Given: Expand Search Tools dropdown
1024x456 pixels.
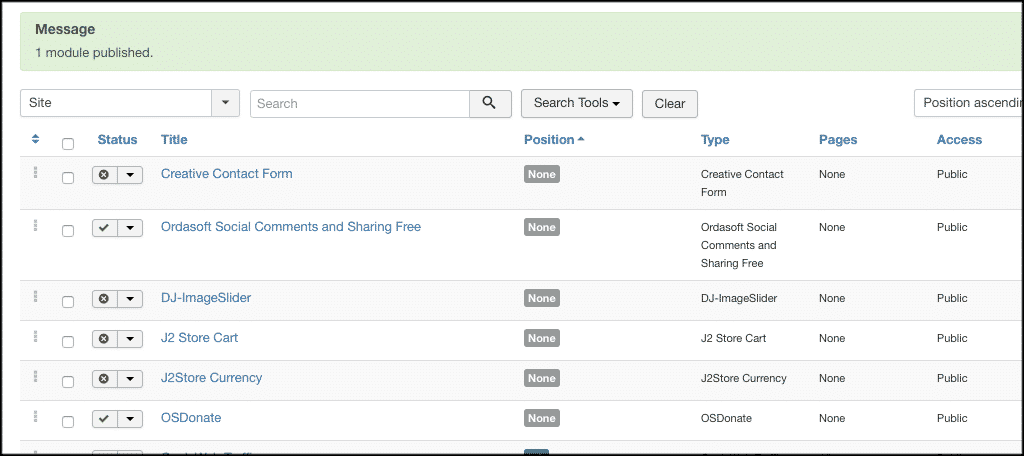Looking at the screenshot, I should tap(577, 103).
